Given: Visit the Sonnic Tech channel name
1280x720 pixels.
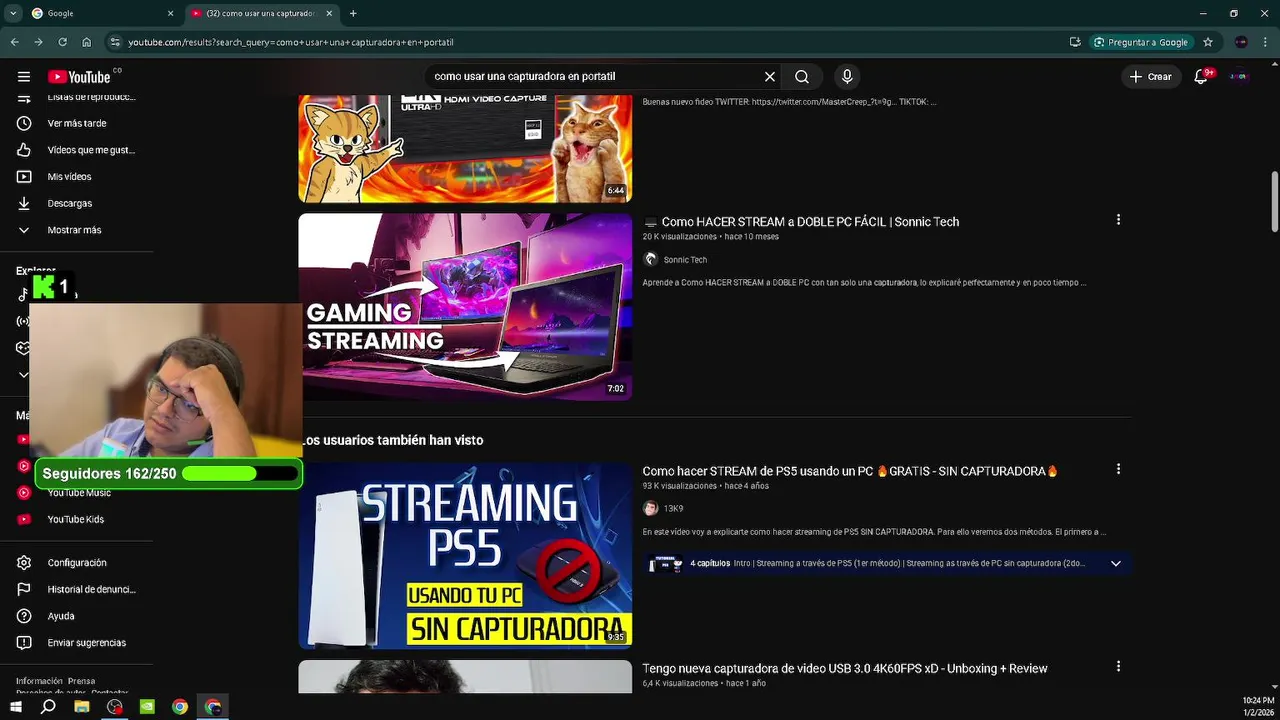Looking at the screenshot, I should click(685, 260).
